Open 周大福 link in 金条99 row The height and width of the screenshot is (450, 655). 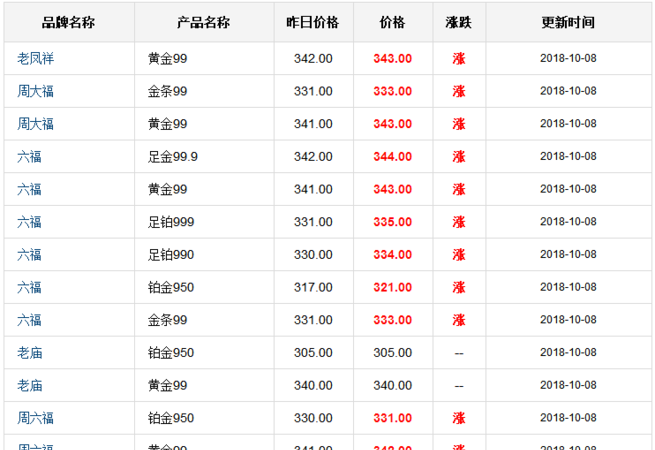[x=36, y=91]
